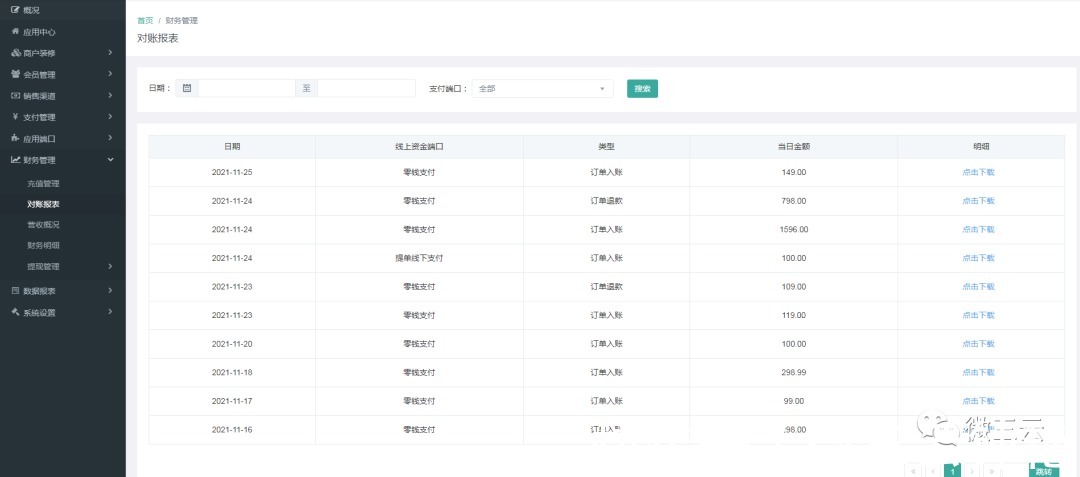Viewport: 1080px width, 477px height.
Task: Click 点击下载 for 2021-11-17 row
Action: click(x=978, y=401)
